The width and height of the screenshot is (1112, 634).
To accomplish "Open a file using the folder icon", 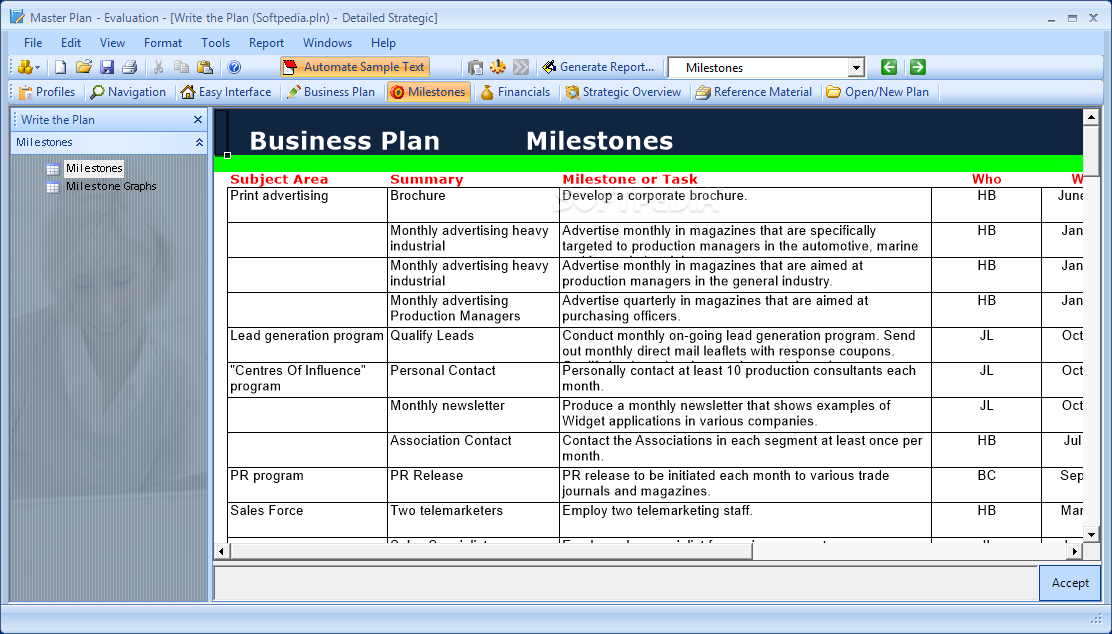I will (x=84, y=67).
